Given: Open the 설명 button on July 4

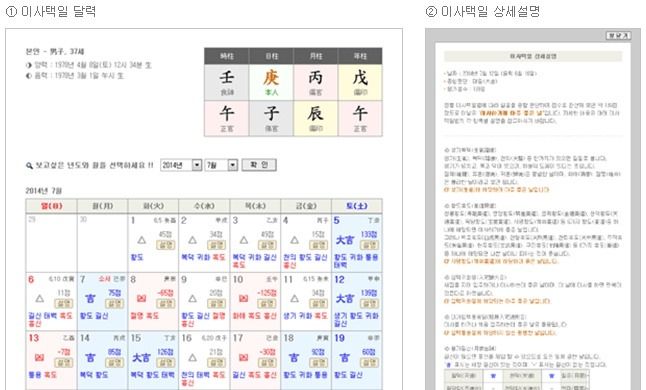Looking at the screenshot, I should pos(318,245).
